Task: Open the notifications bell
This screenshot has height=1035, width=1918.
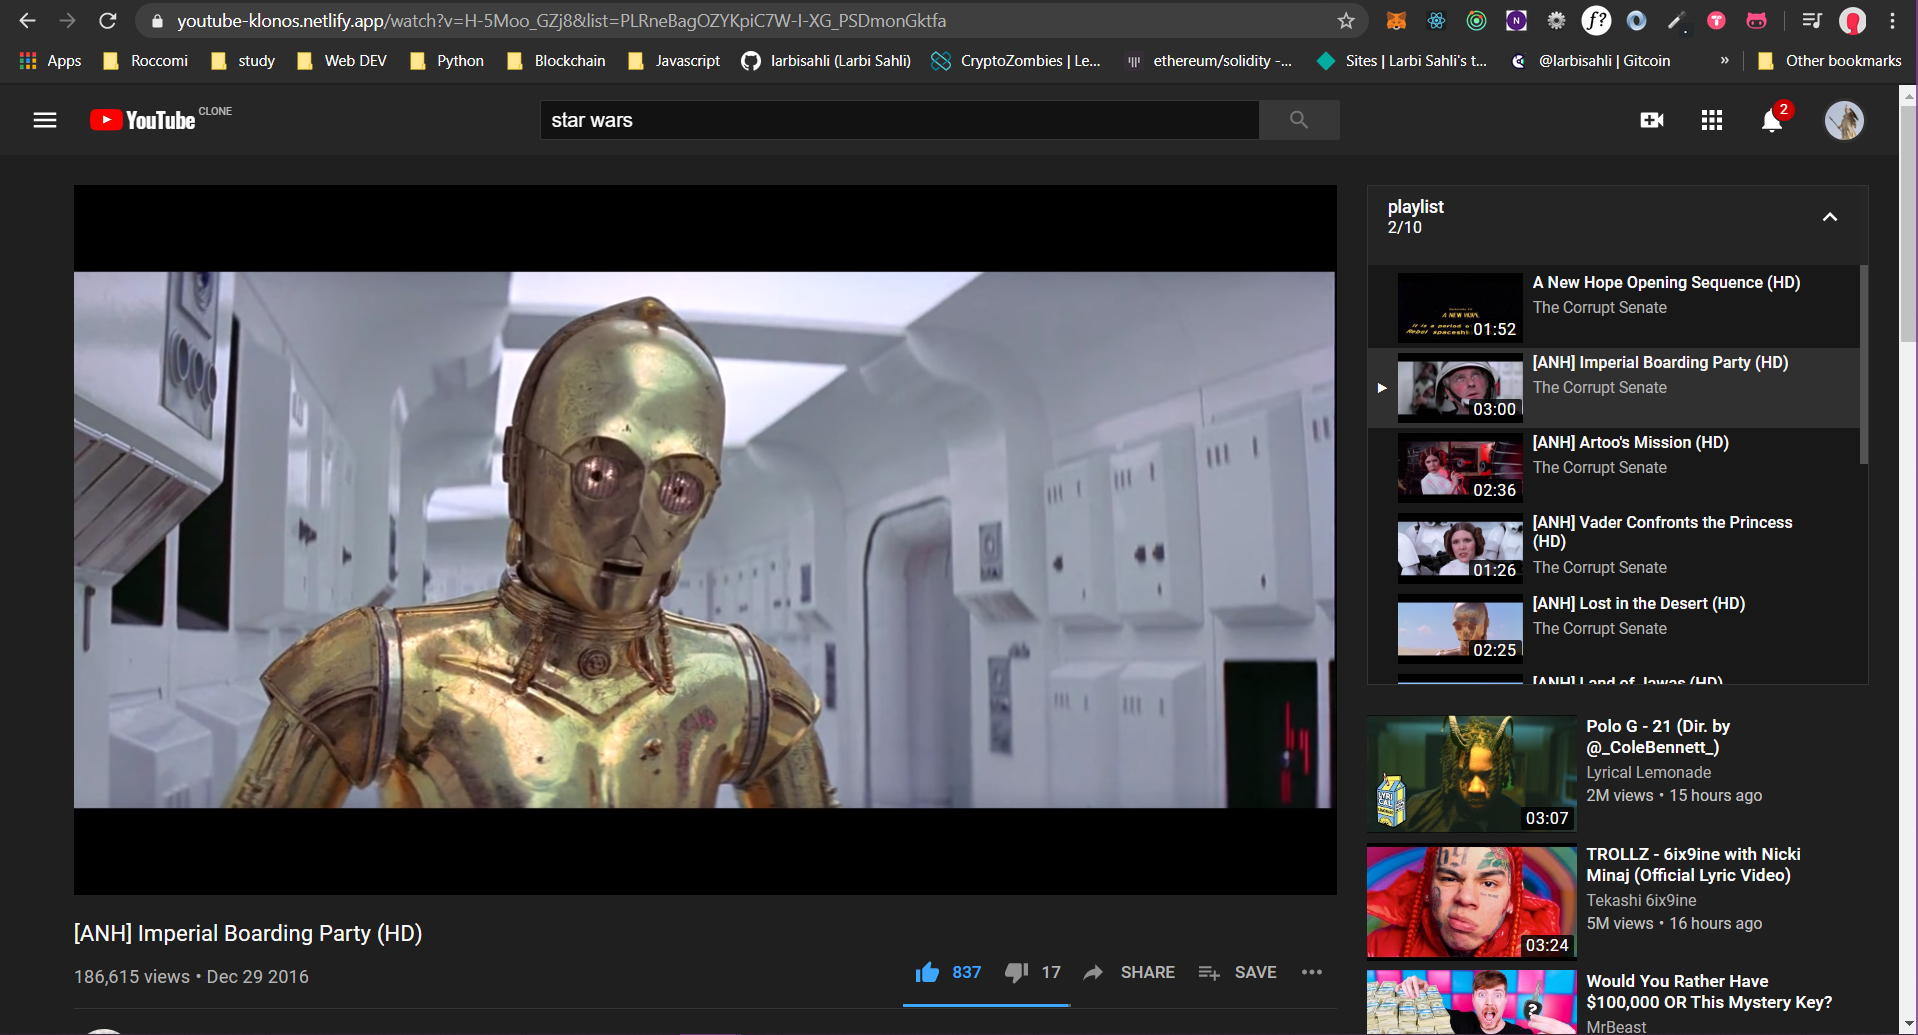Action: click(1772, 120)
